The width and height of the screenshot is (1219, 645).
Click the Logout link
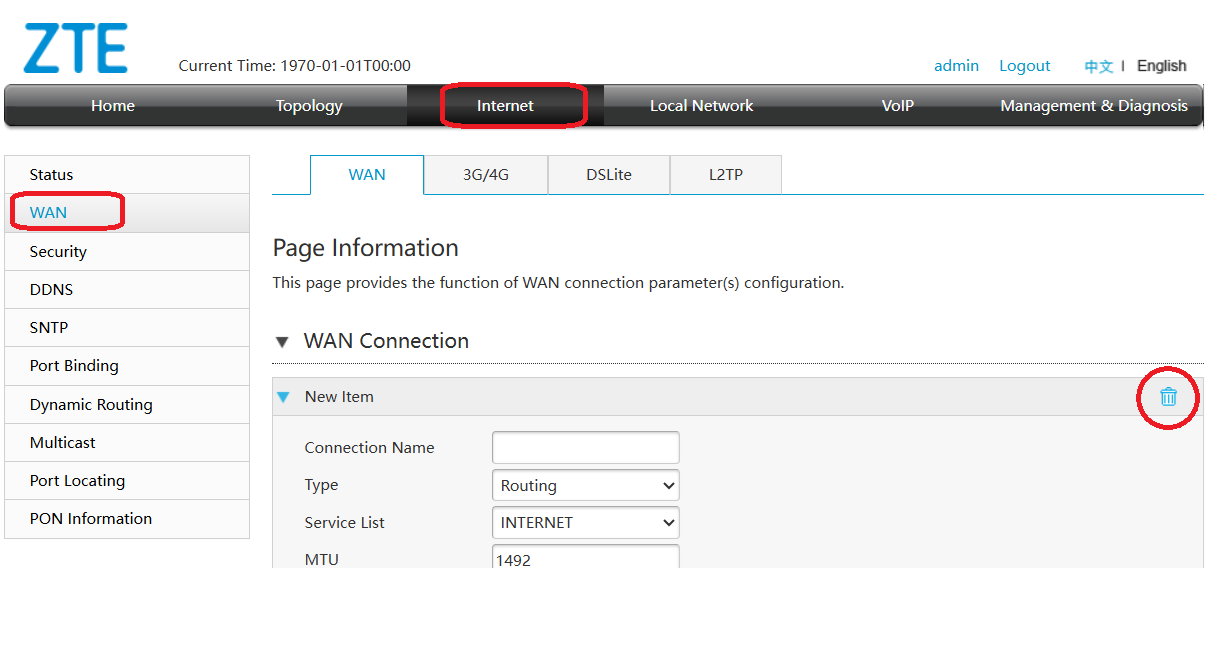point(1024,65)
